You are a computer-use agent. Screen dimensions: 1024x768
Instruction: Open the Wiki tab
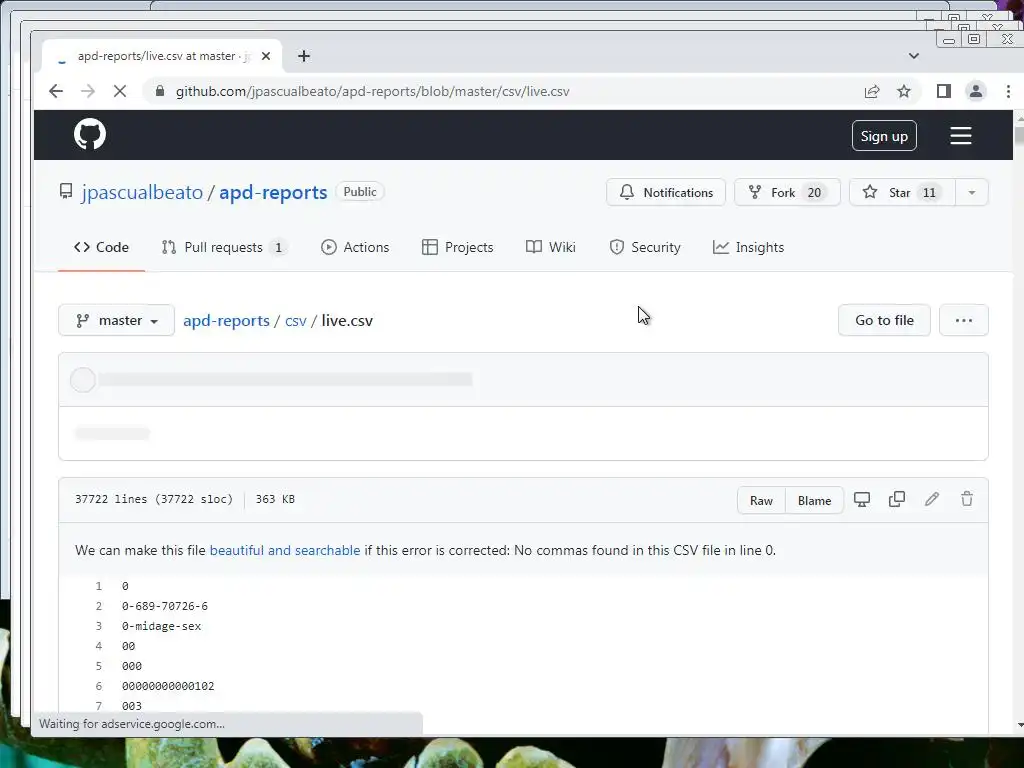tap(551, 248)
